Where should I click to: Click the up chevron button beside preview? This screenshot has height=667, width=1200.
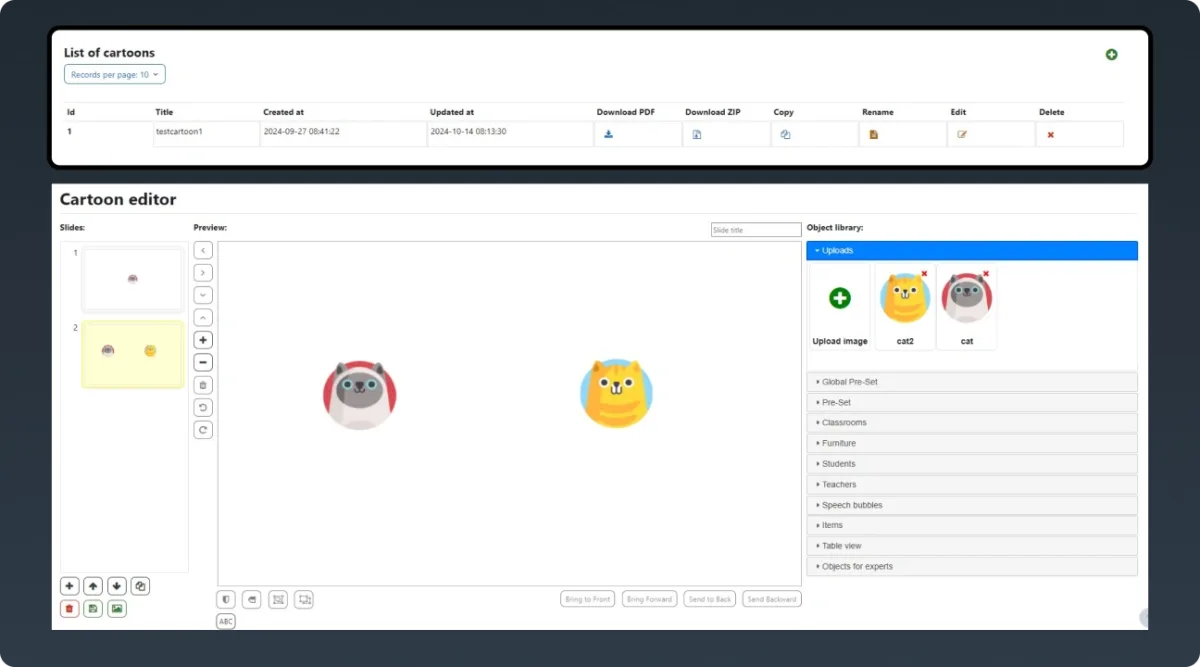coord(203,317)
